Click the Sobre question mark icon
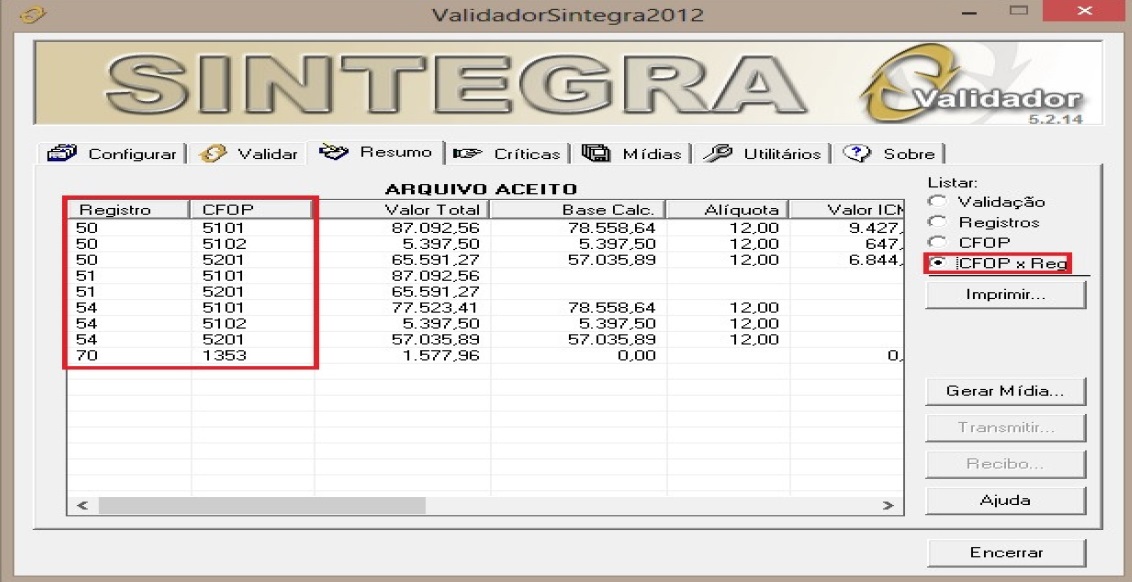 click(x=857, y=154)
